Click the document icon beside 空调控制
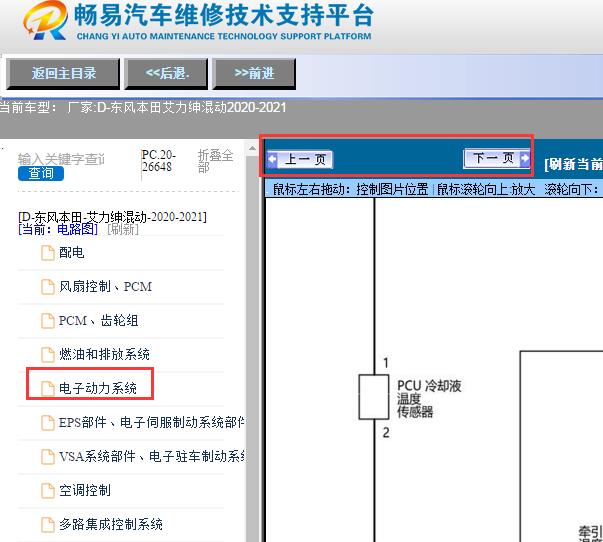 click(x=48, y=490)
